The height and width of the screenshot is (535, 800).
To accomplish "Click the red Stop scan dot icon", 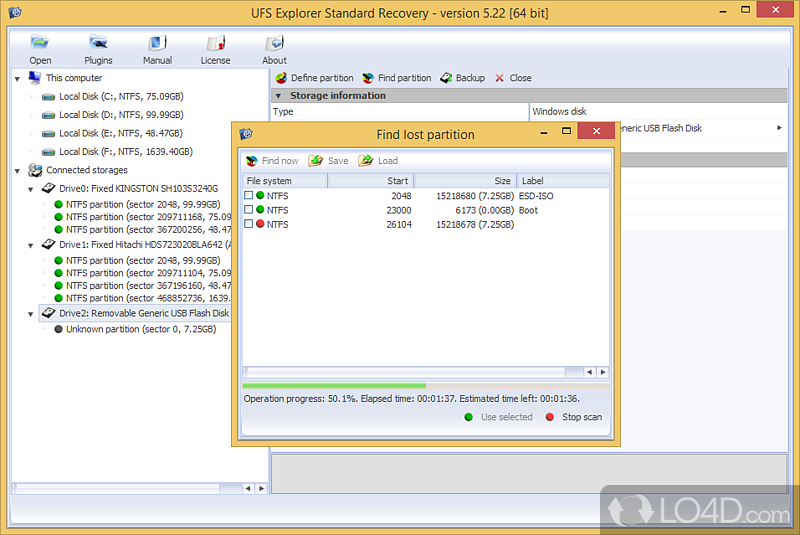I will pyautogui.click(x=549, y=417).
